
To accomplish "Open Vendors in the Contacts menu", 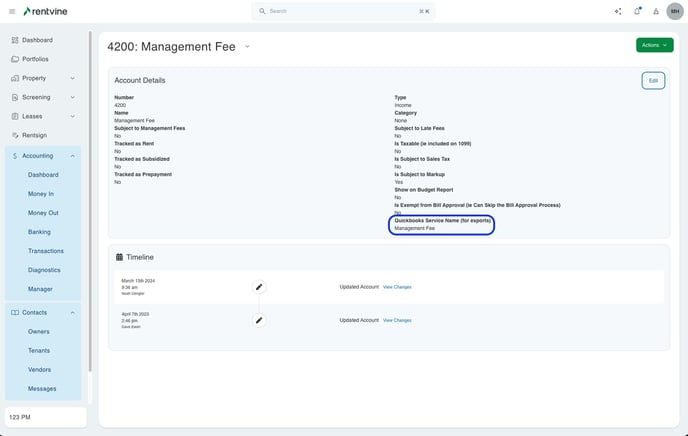I will (39, 369).
